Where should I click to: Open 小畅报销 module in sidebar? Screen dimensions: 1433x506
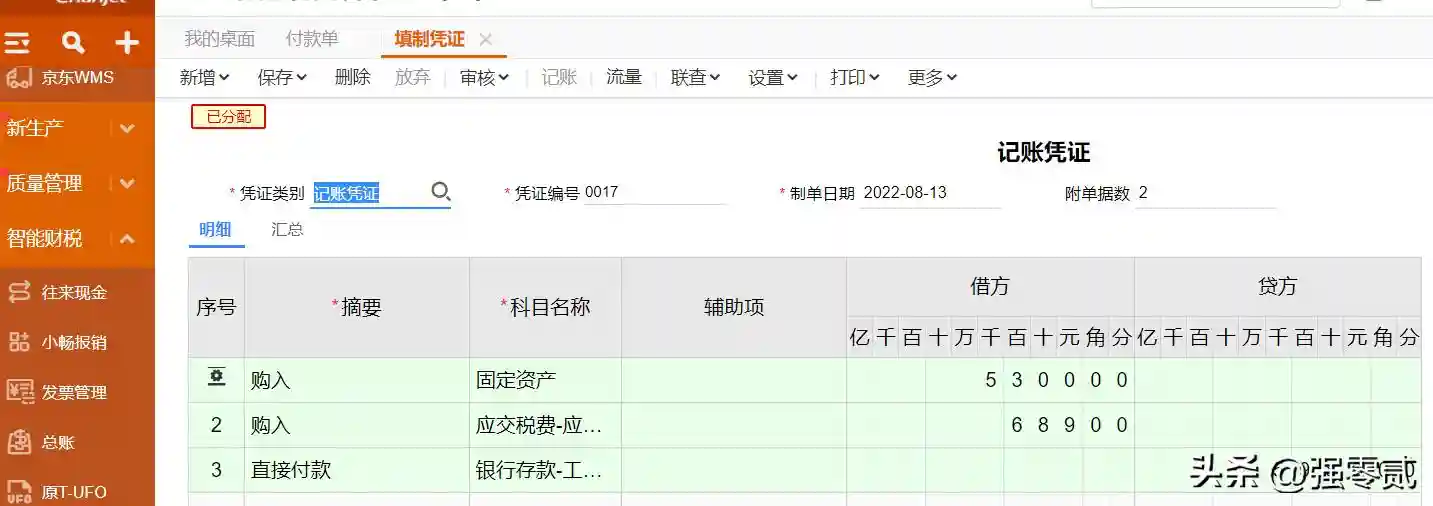coord(73,343)
